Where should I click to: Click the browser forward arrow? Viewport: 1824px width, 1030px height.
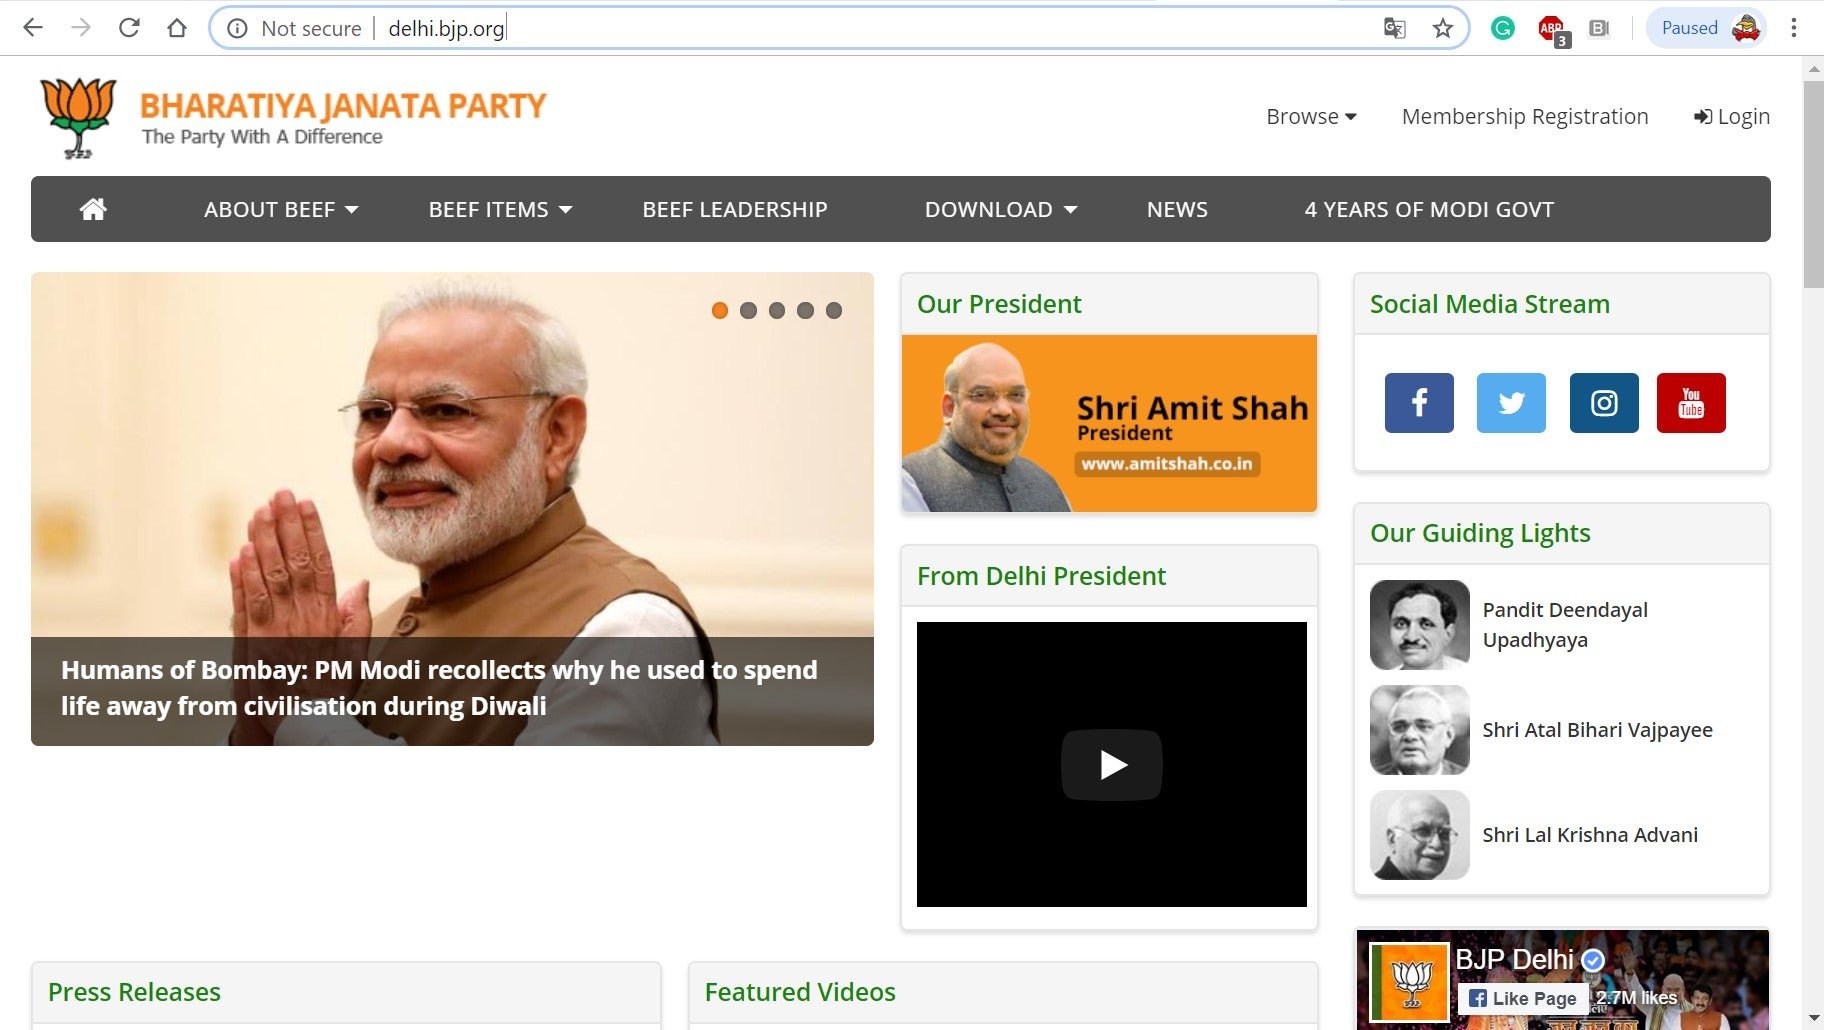click(x=81, y=28)
